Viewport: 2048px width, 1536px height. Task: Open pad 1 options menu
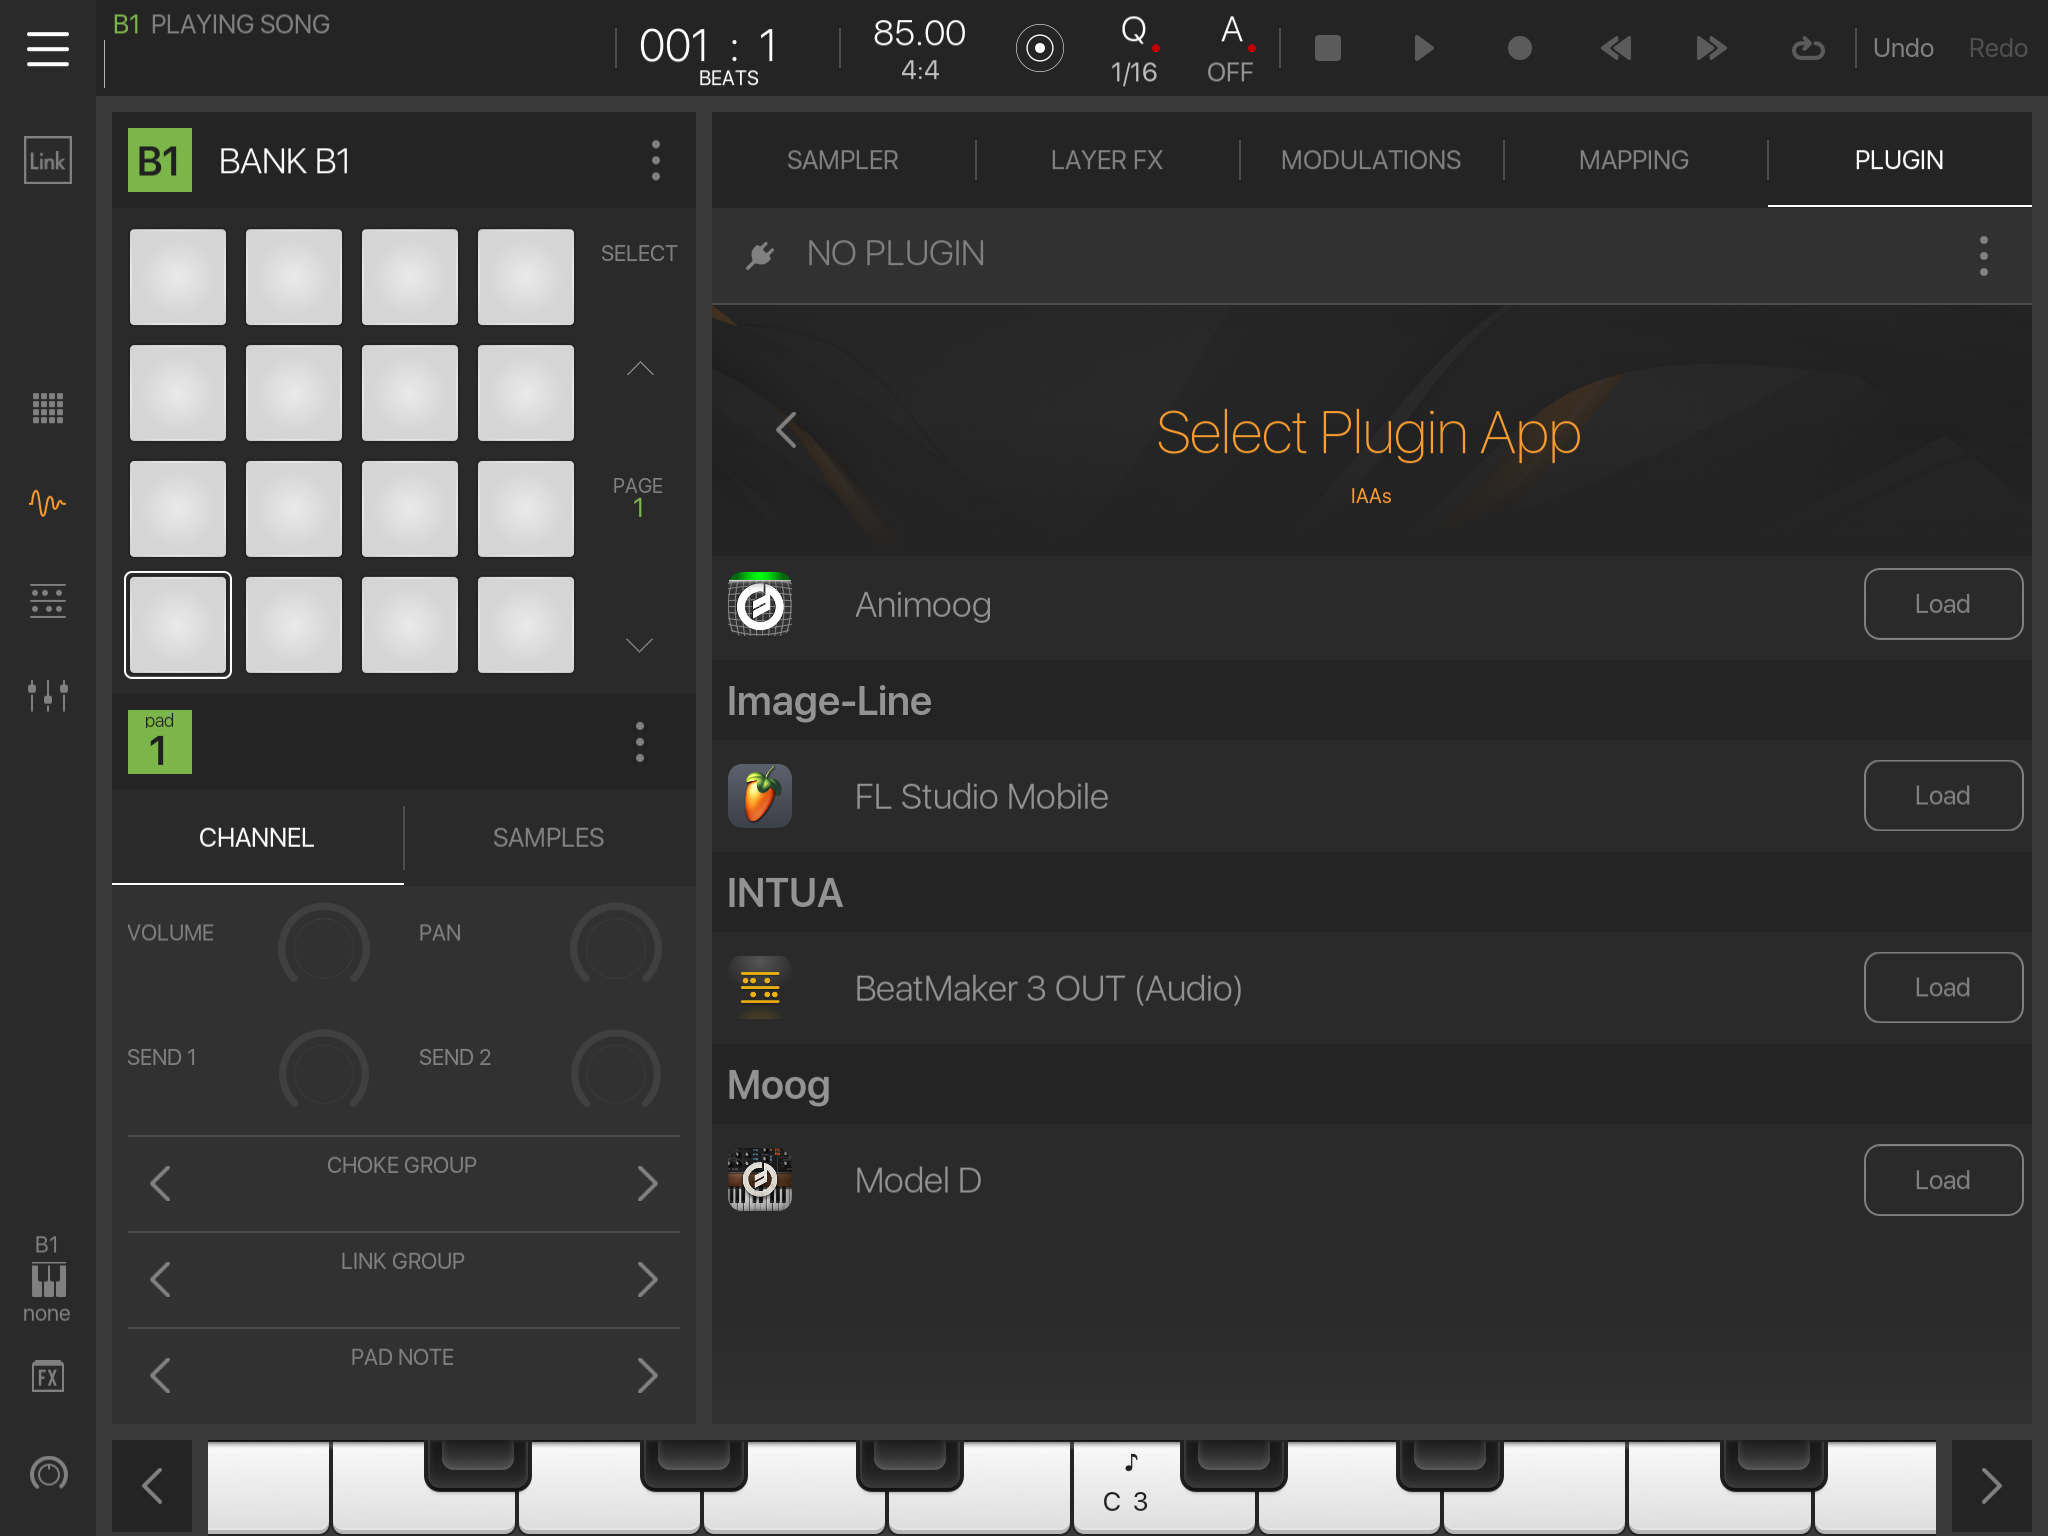[640, 742]
